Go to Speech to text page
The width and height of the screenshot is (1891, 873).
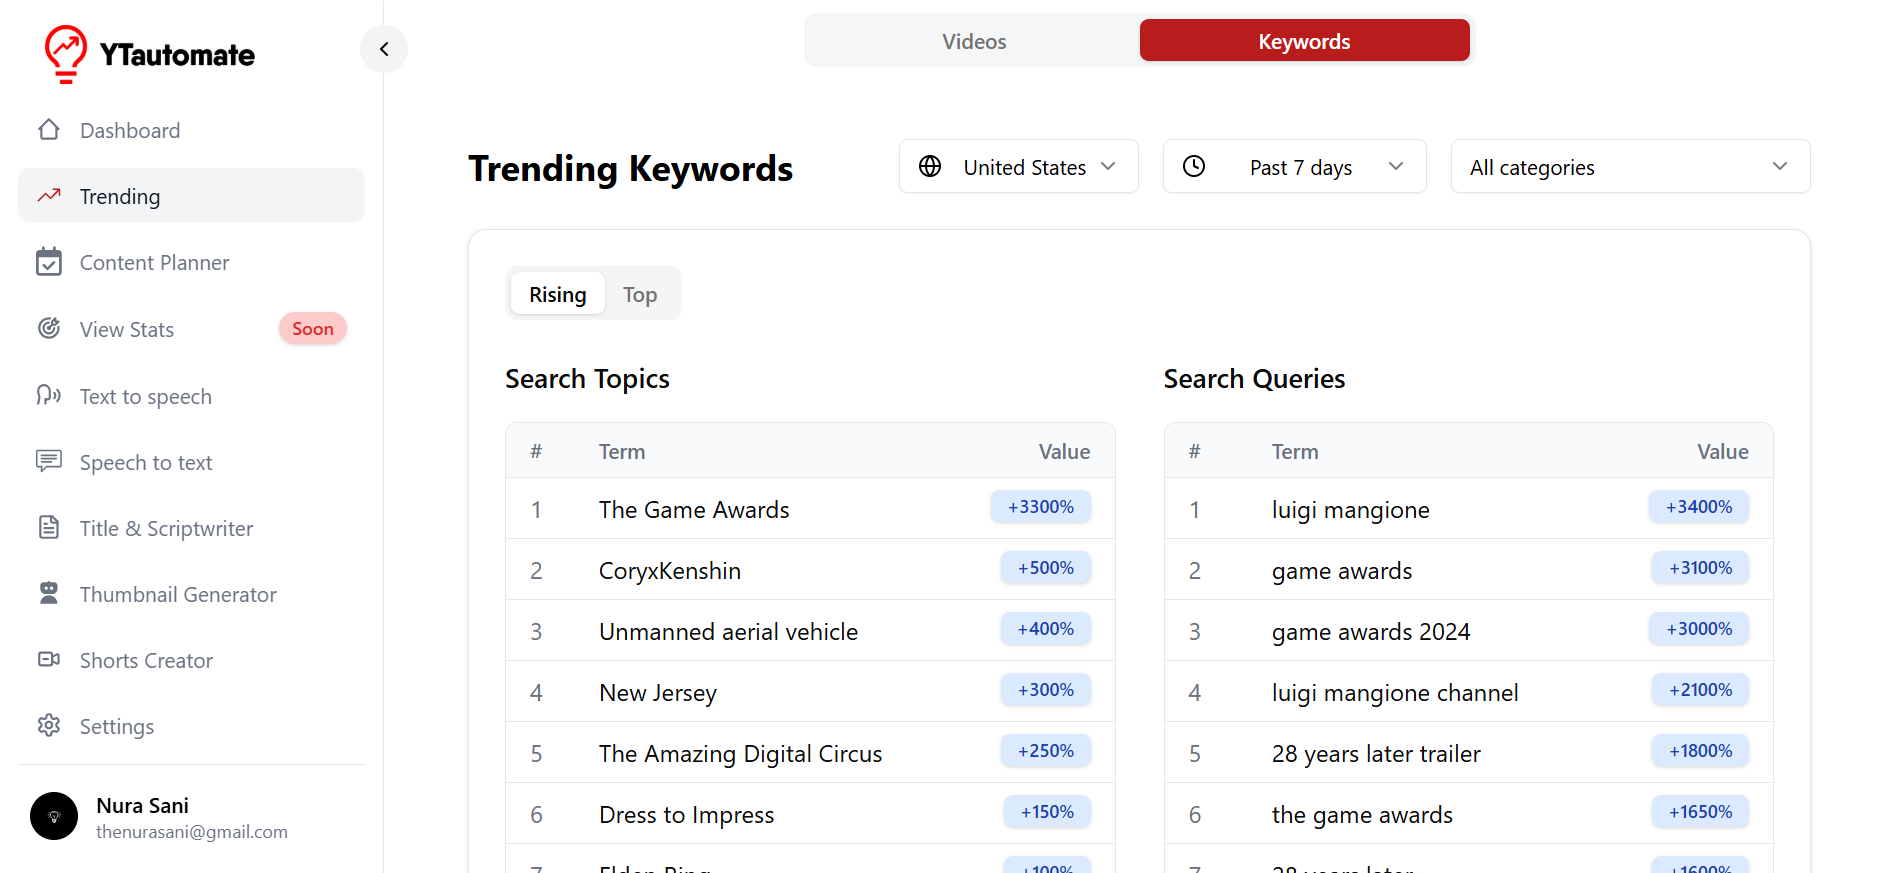coord(191,462)
